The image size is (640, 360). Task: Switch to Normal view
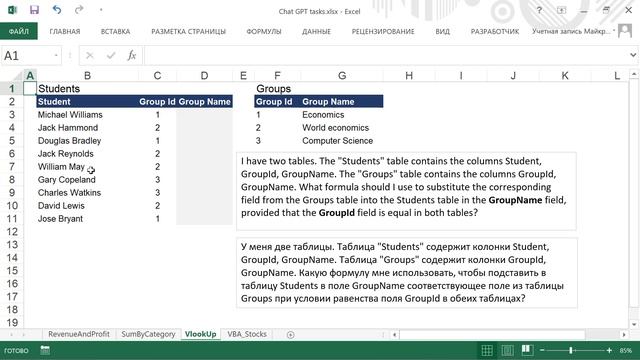487,350
